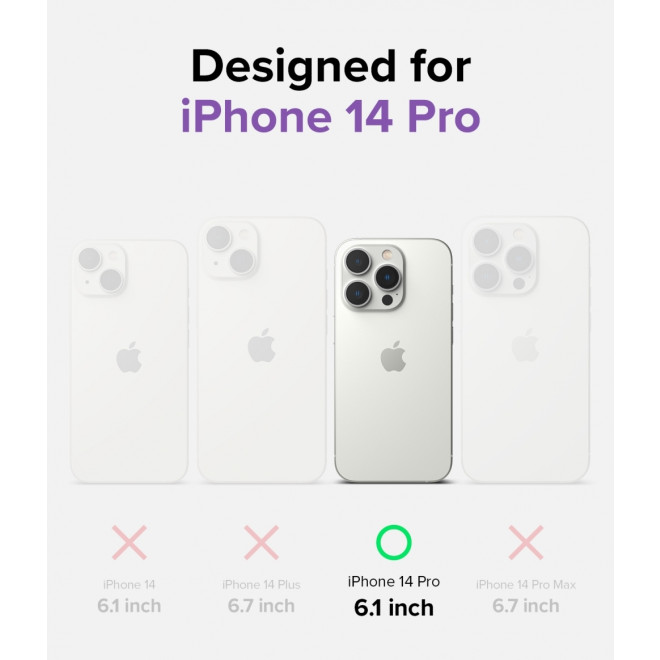
Task: Click the Apple logo on the faded iPhone 14
Action: click(x=129, y=357)
